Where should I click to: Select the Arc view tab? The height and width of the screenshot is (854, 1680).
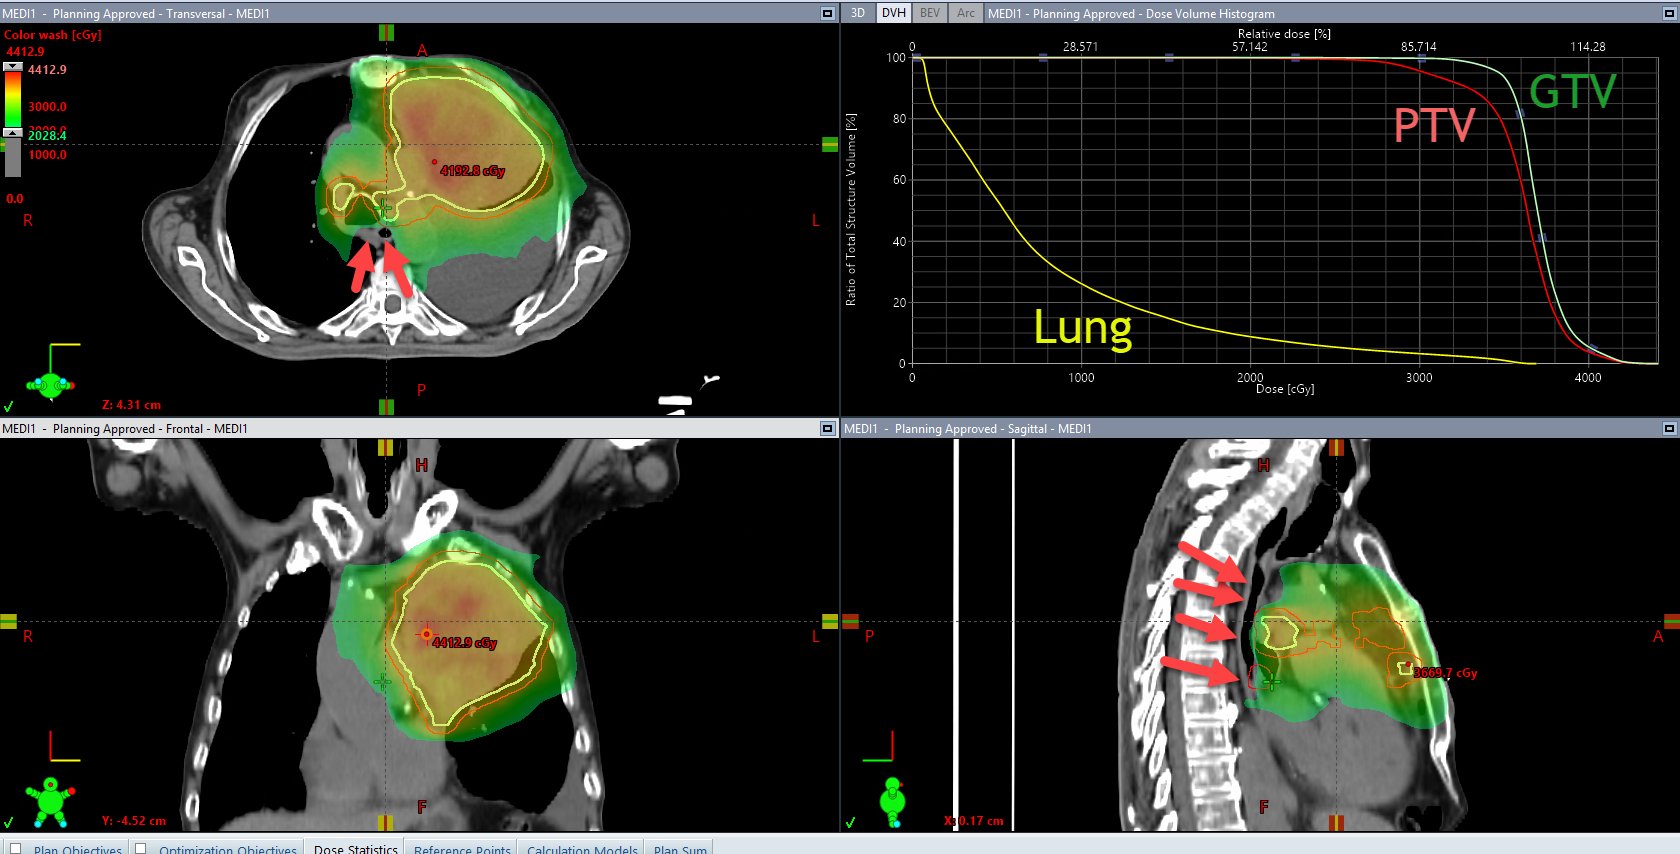pos(965,13)
